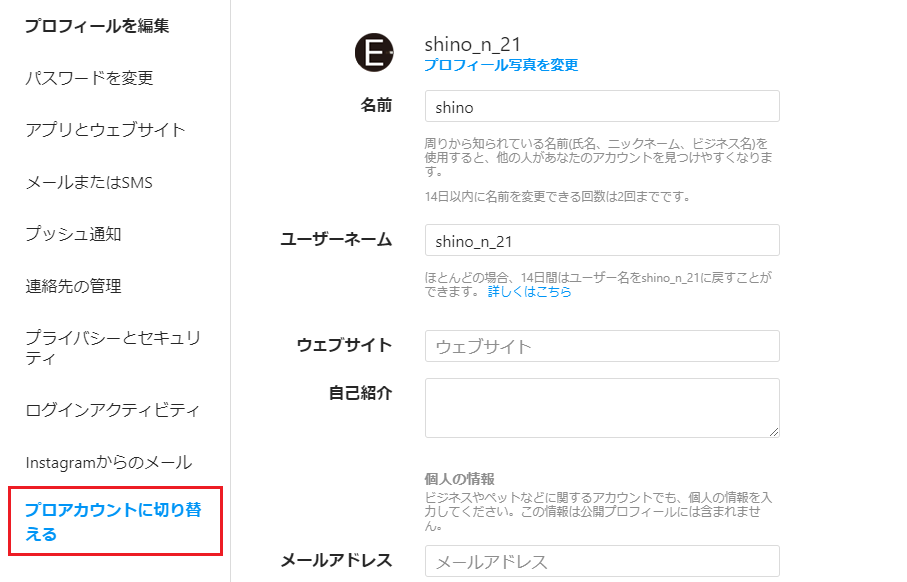Click プロアカウントに切り替える link
Screen dimensions: 907x582
tap(113, 521)
